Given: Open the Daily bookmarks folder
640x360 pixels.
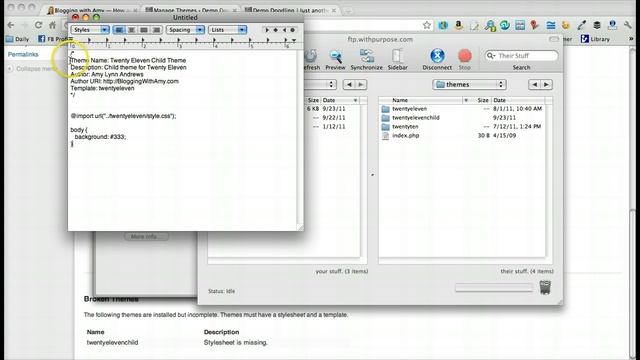Looking at the screenshot, I should [x=18, y=39].
